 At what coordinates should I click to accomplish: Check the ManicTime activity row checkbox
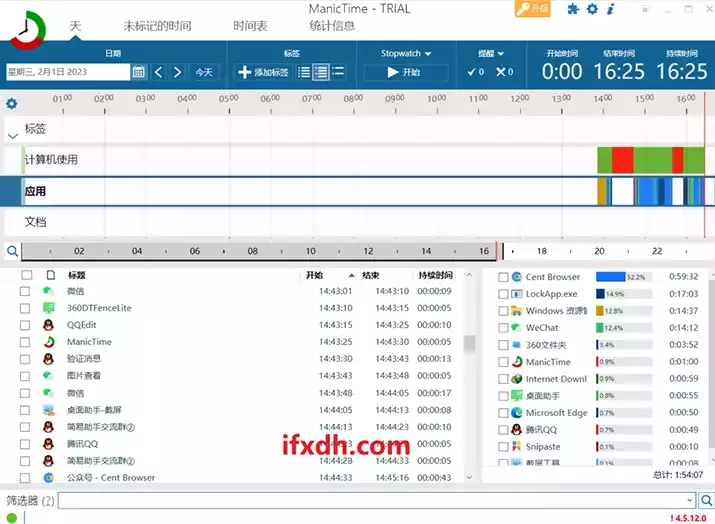tap(25, 342)
